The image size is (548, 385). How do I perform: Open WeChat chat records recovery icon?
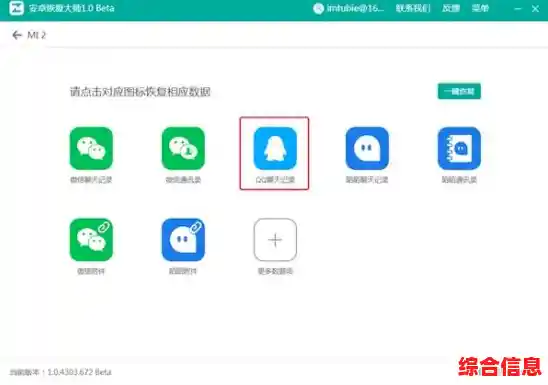pos(91,148)
